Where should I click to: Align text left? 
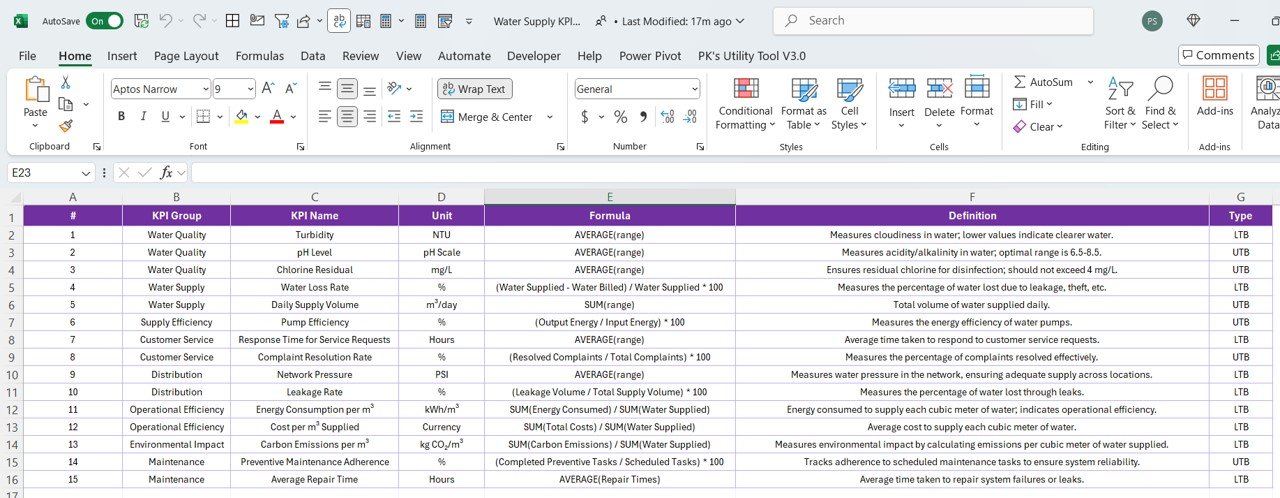pyautogui.click(x=325, y=117)
